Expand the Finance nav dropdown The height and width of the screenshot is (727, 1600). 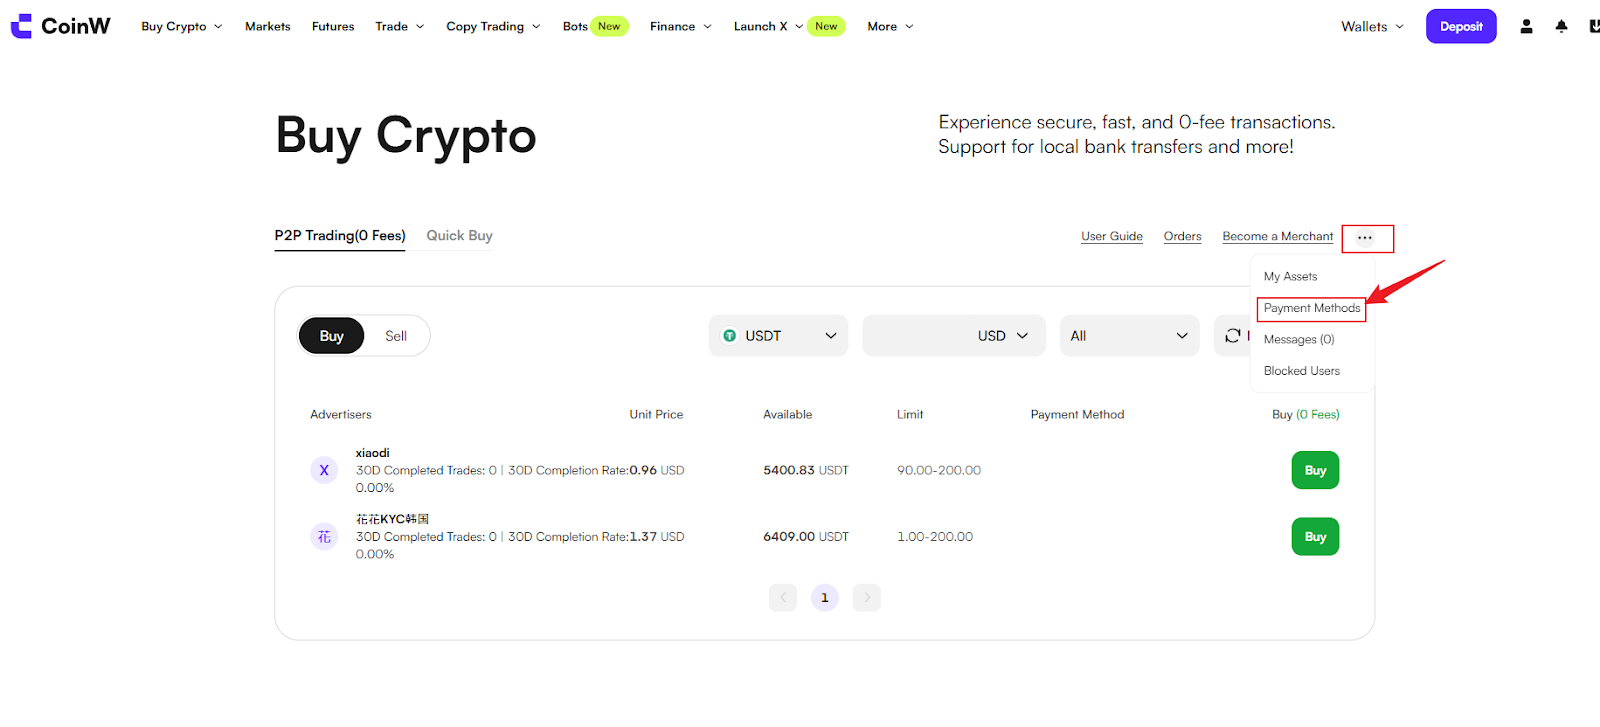click(x=680, y=27)
